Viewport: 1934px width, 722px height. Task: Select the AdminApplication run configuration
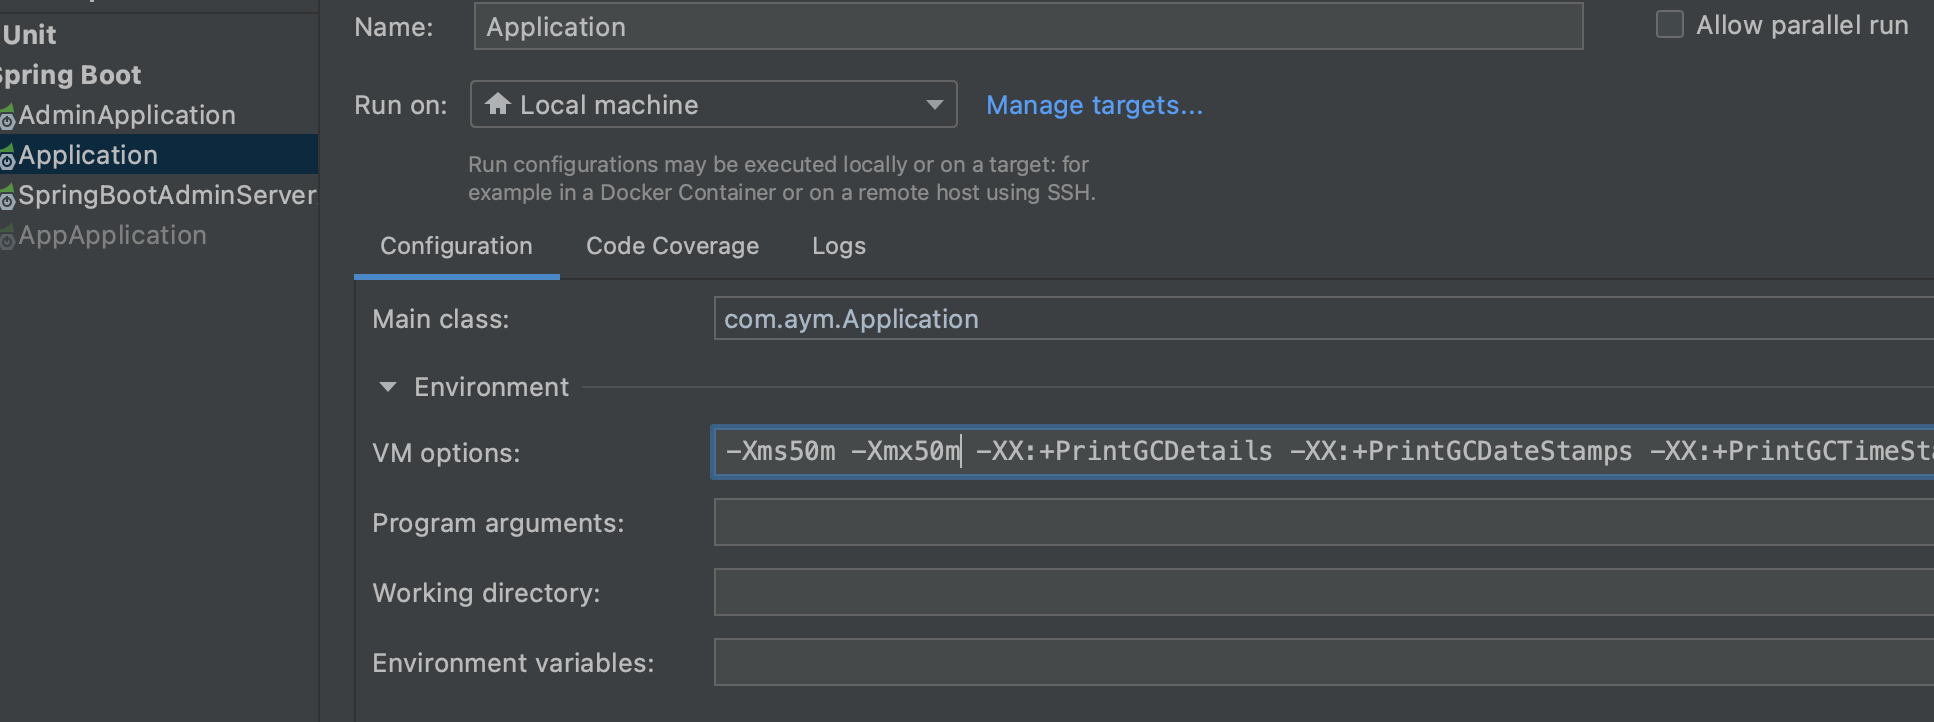coord(127,116)
